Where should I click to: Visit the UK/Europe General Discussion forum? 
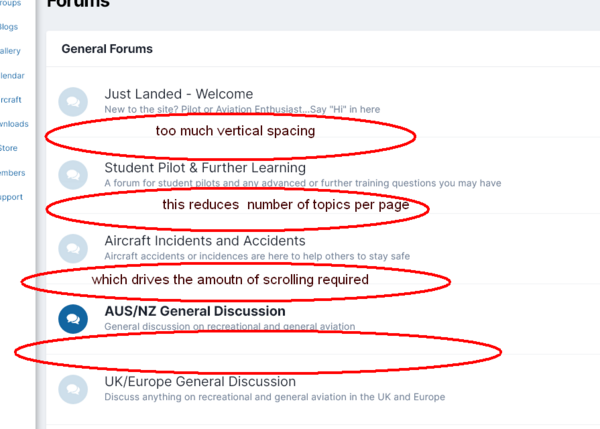click(x=200, y=381)
